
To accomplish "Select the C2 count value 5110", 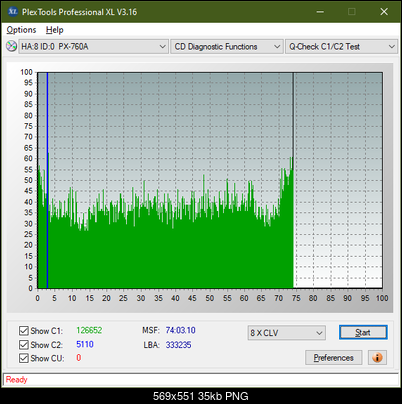I will point(85,344).
